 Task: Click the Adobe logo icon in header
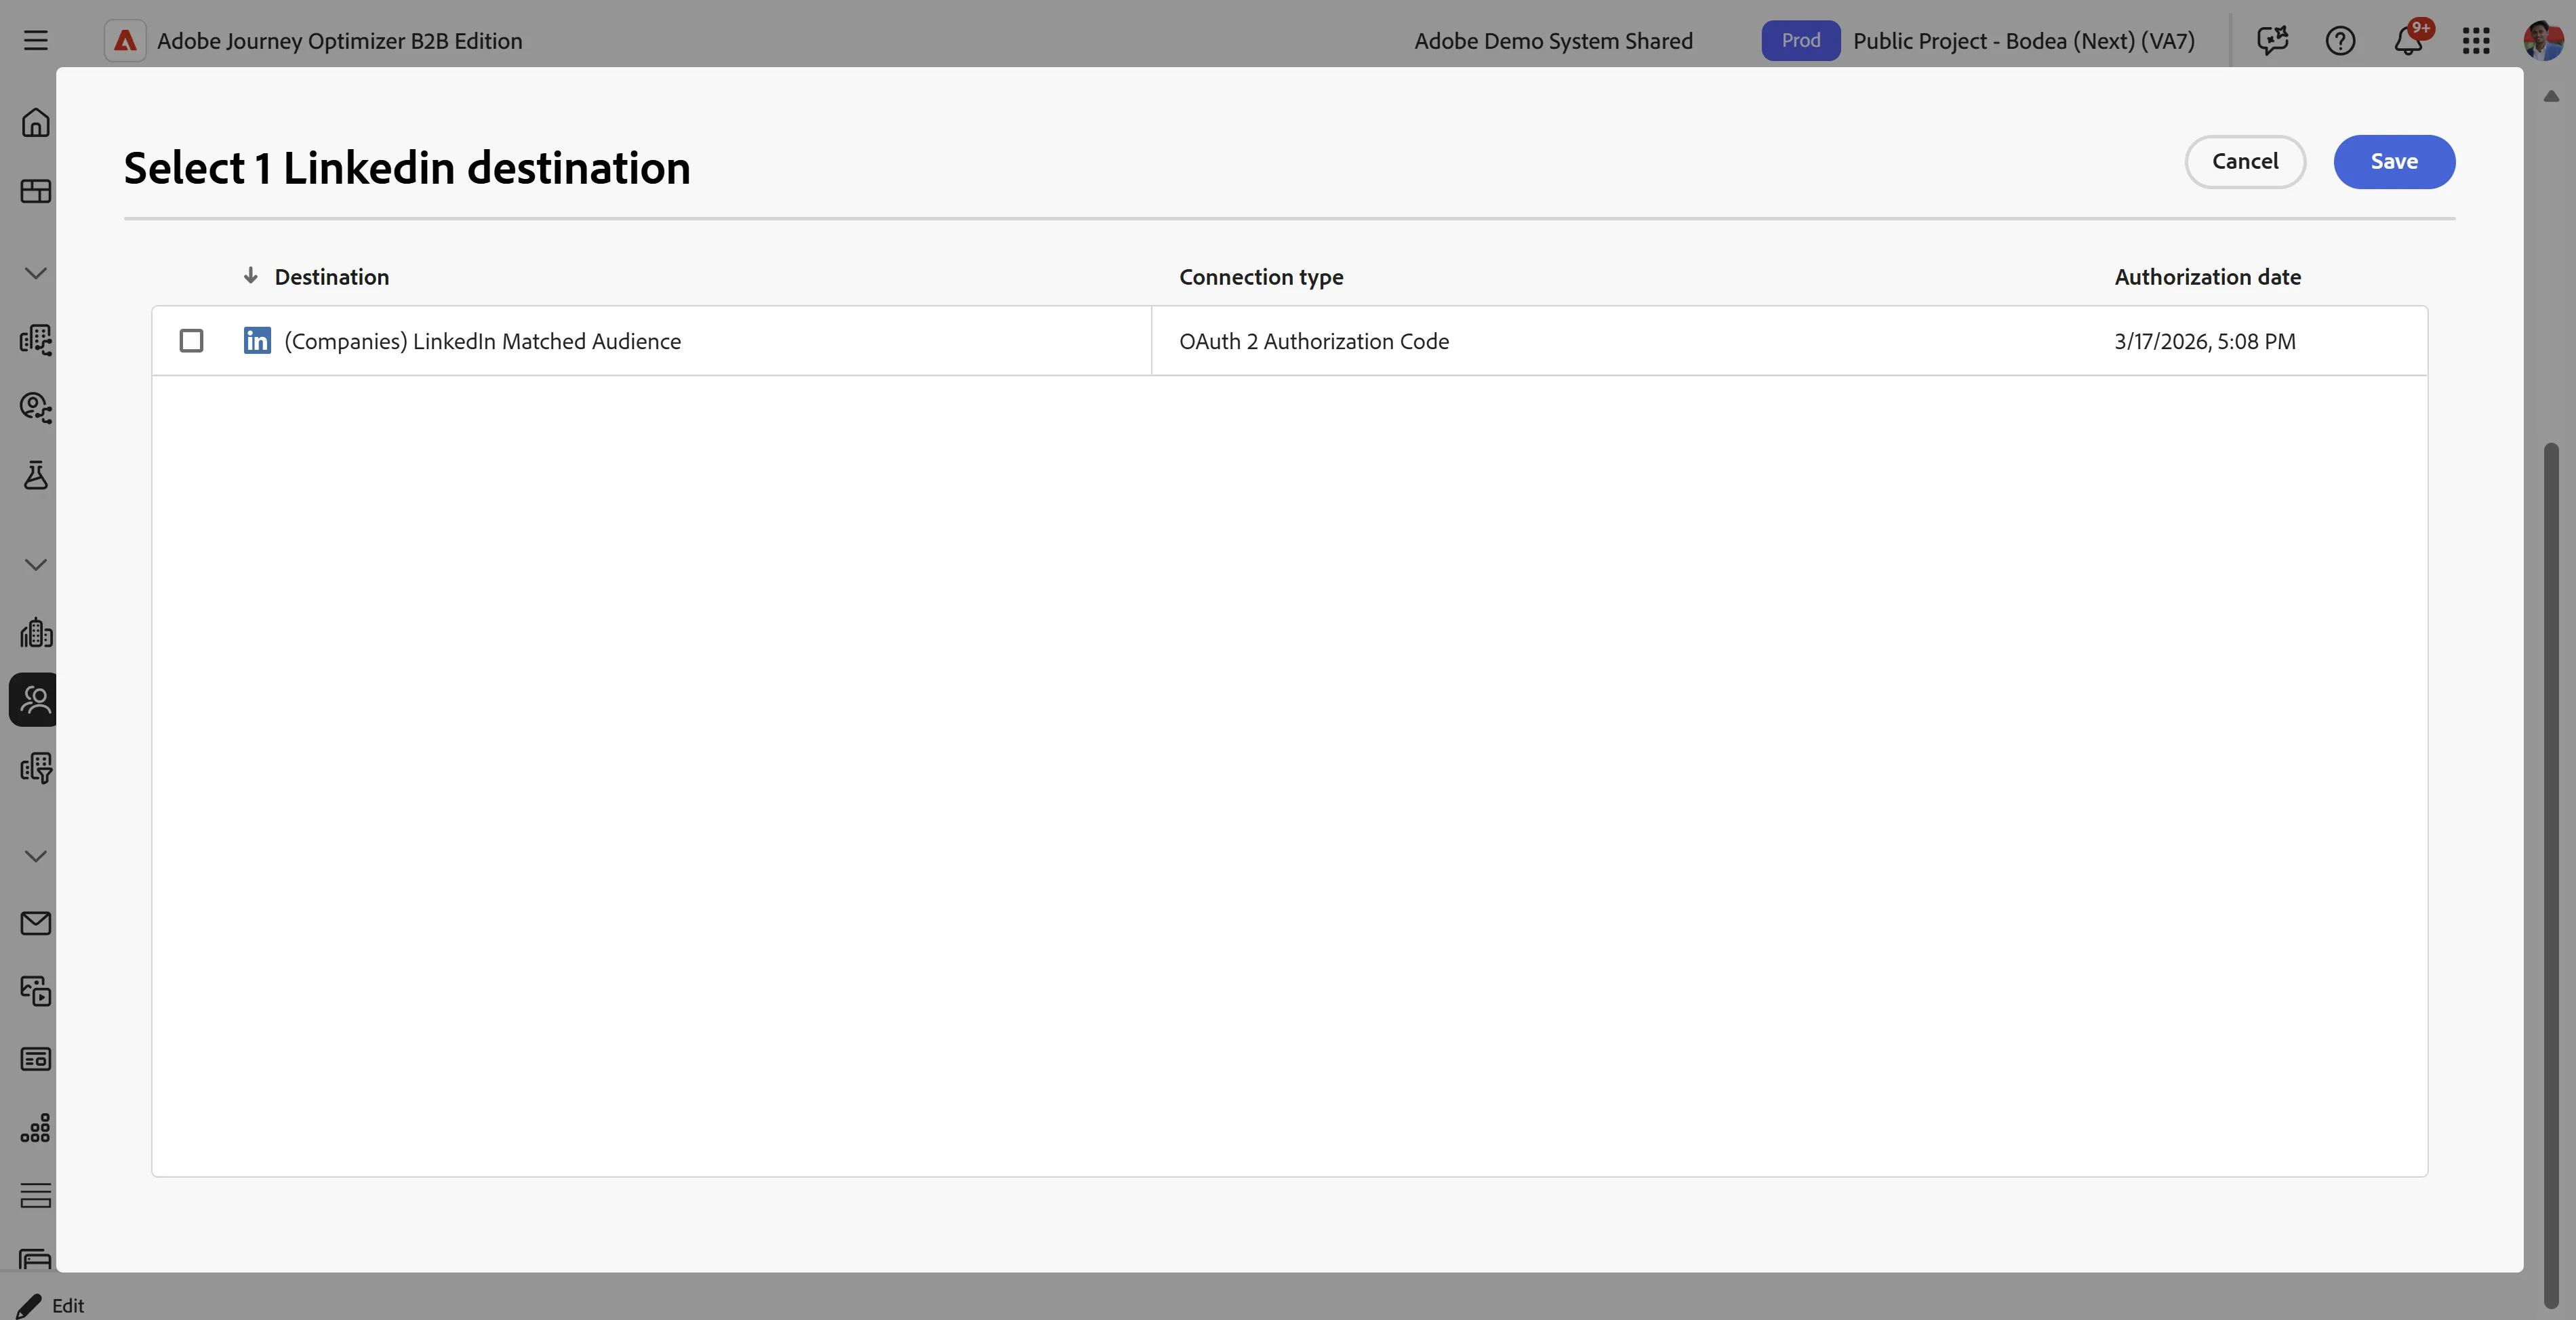tap(125, 41)
